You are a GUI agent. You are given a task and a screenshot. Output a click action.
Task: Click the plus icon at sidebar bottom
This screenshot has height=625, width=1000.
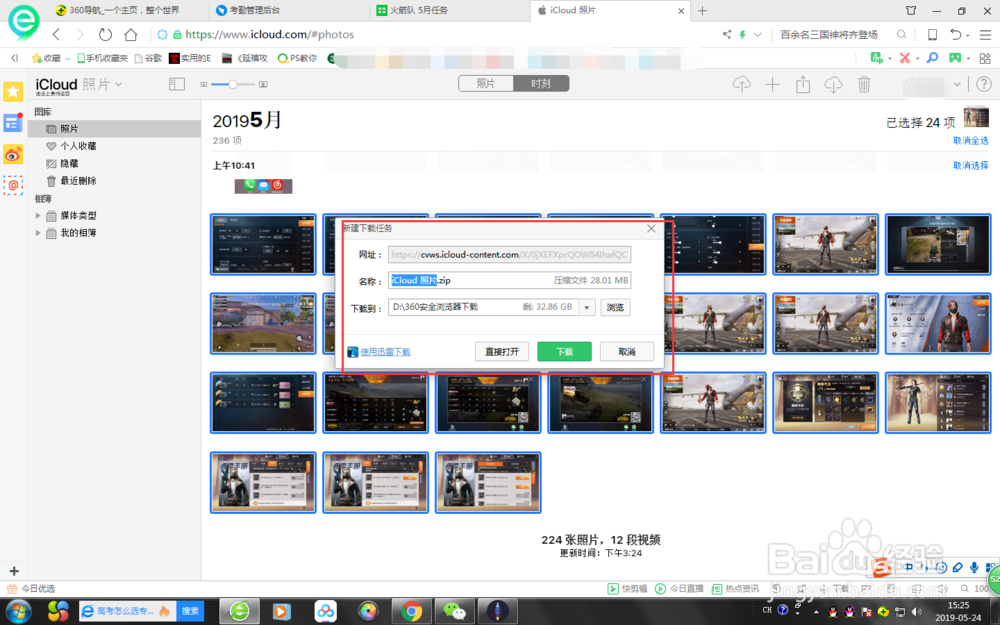coord(14,571)
